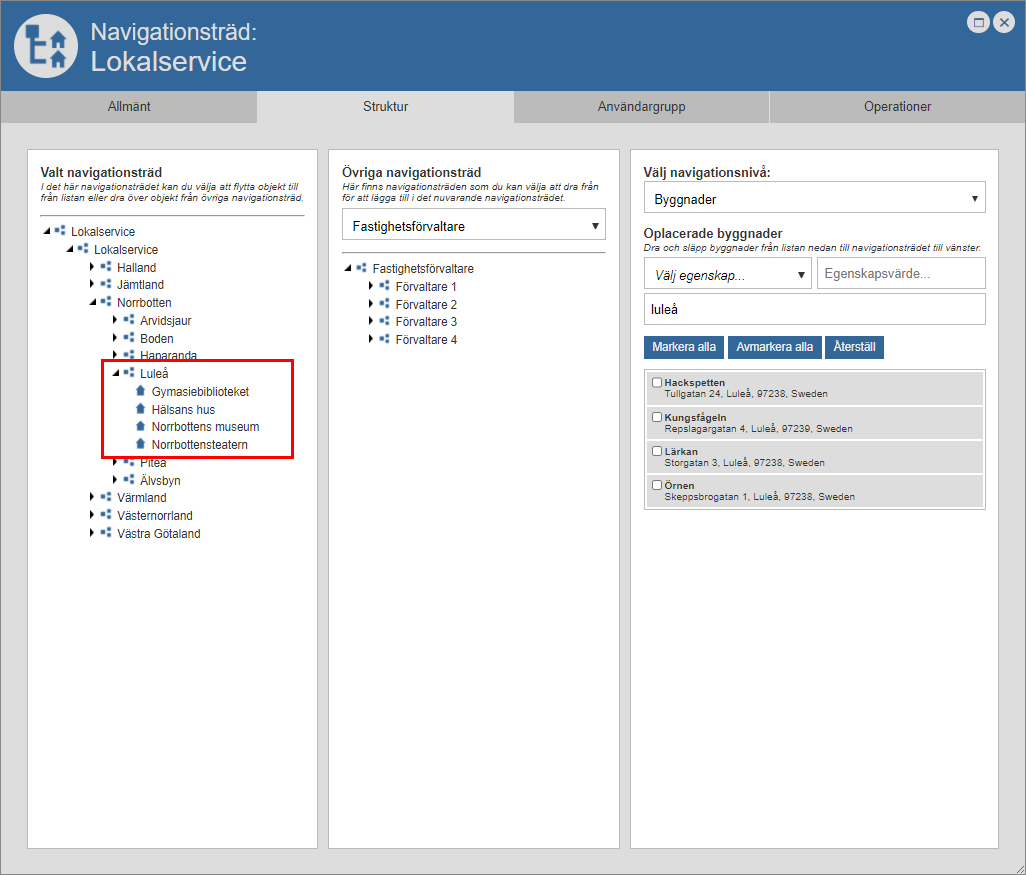Click the node icon beside Värmland
The height and width of the screenshot is (875, 1026).
tap(106, 498)
